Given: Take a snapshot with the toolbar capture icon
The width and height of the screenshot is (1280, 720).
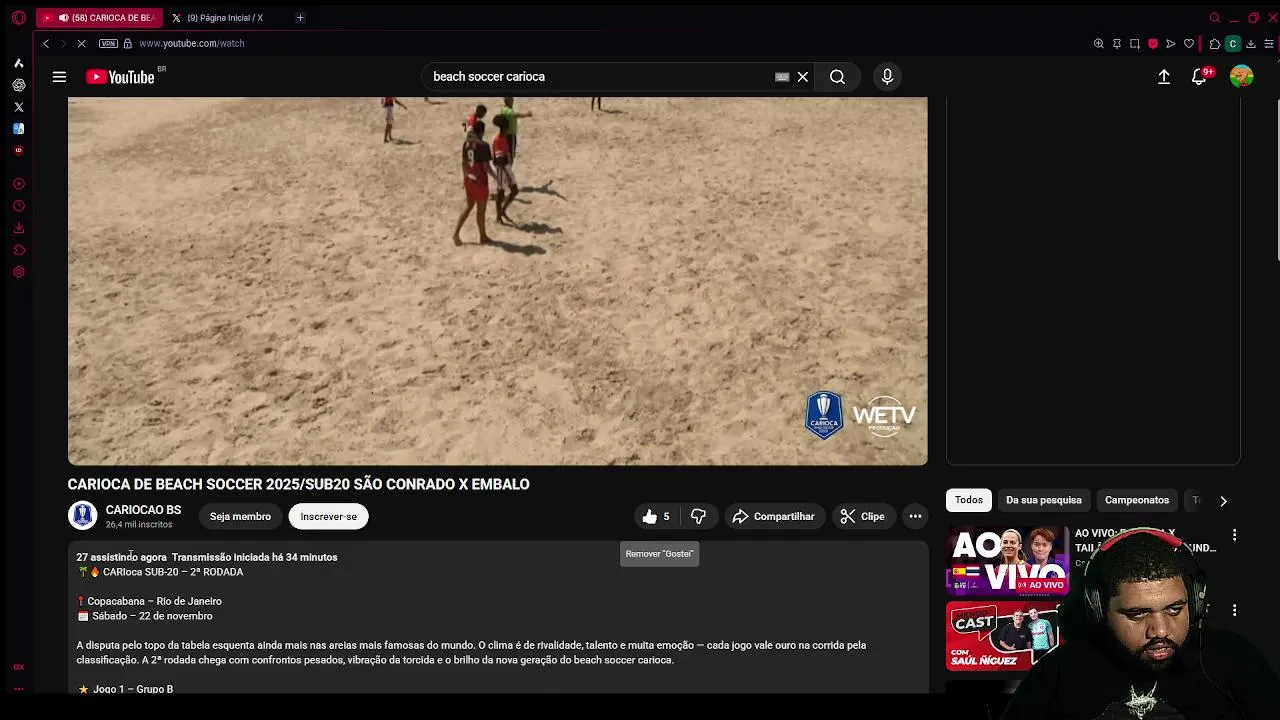Looking at the screenshot, I should pos(1134,43).
